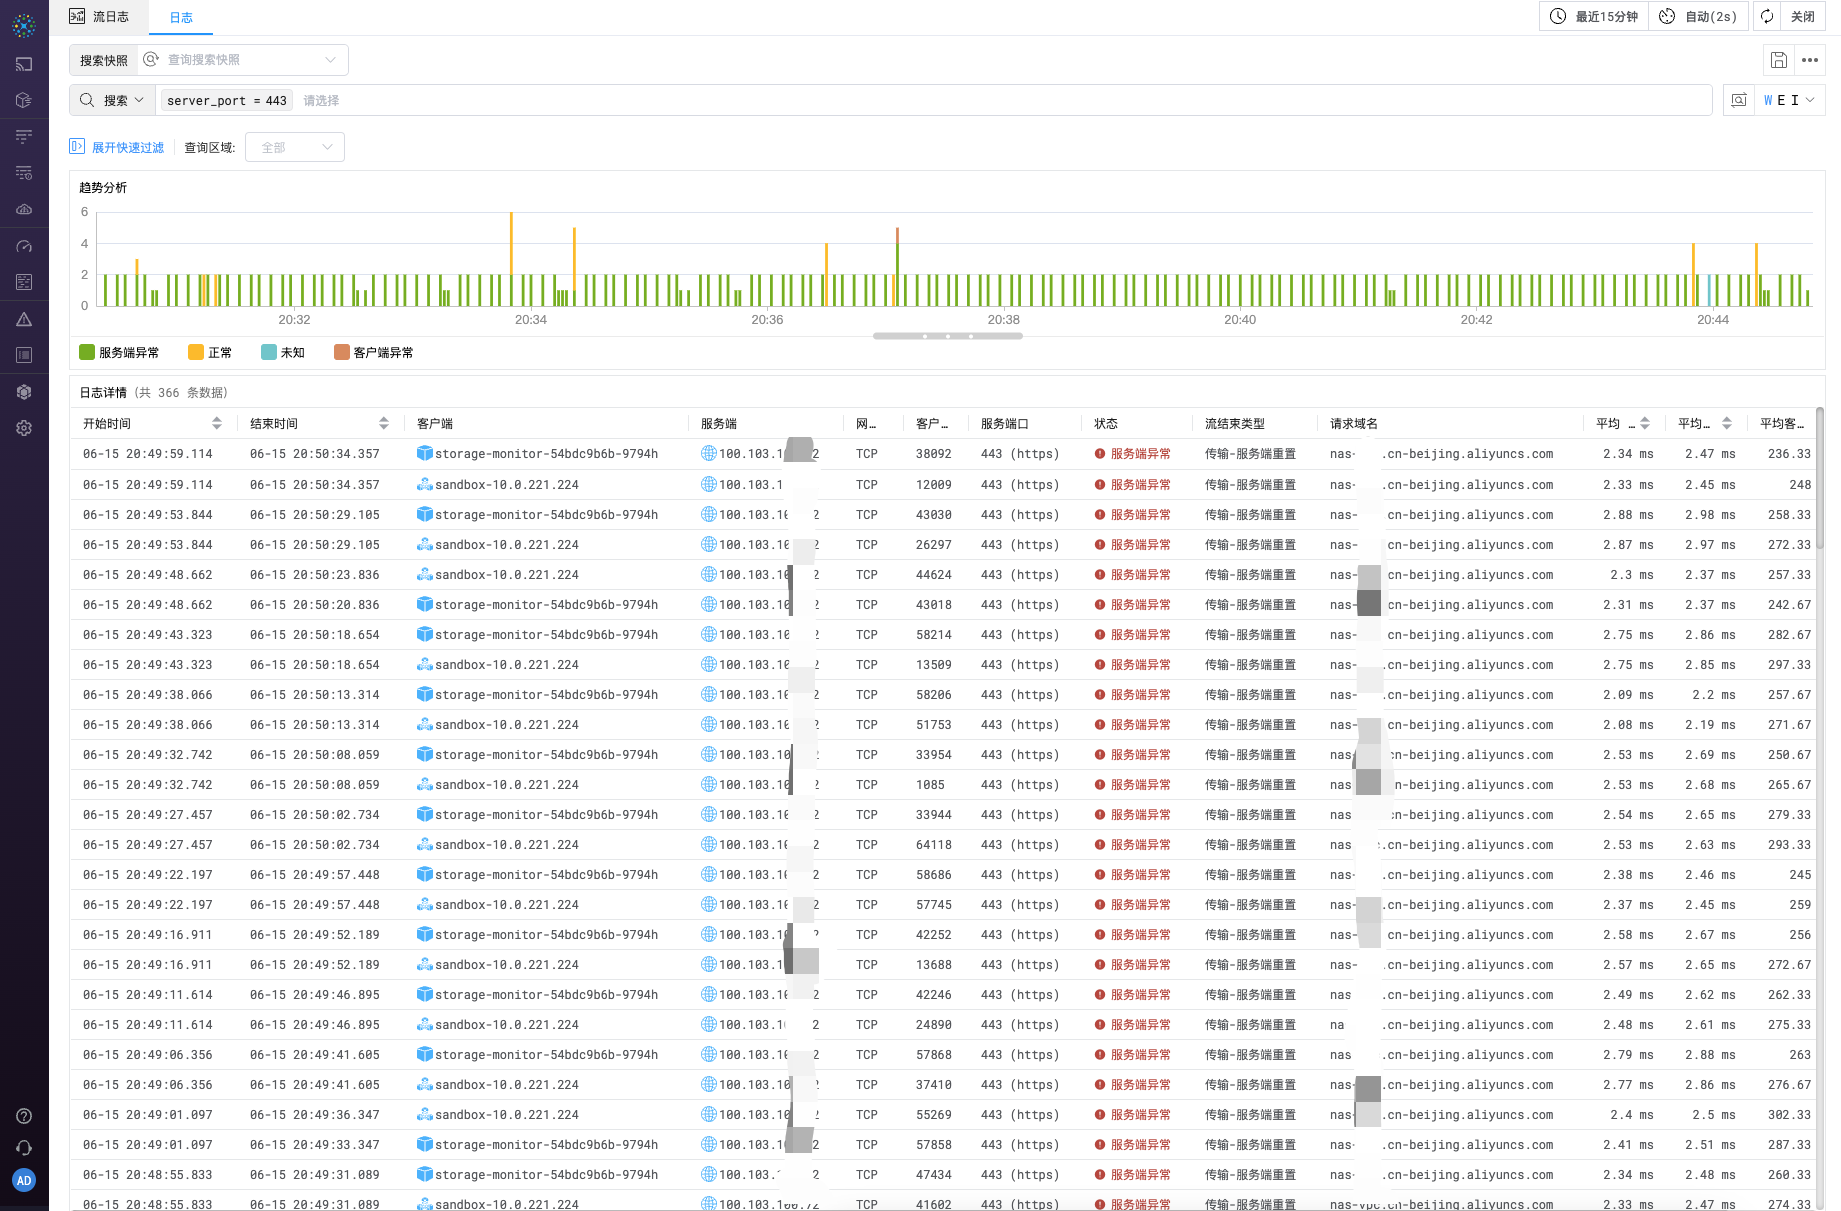The width and height of the screenshot is (1841, 1211).
Task: Click the trend chart horizontal zoom slider
Action: pyautogui.click(x=947, y=336)
